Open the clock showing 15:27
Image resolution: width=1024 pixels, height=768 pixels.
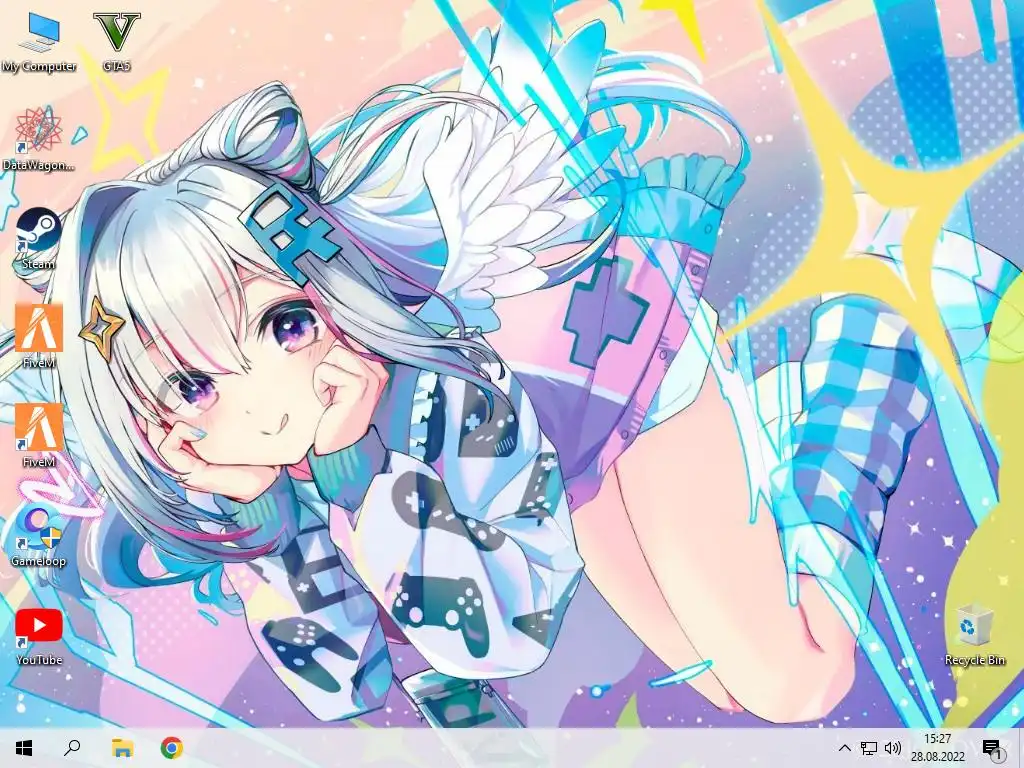pos(937,748)
